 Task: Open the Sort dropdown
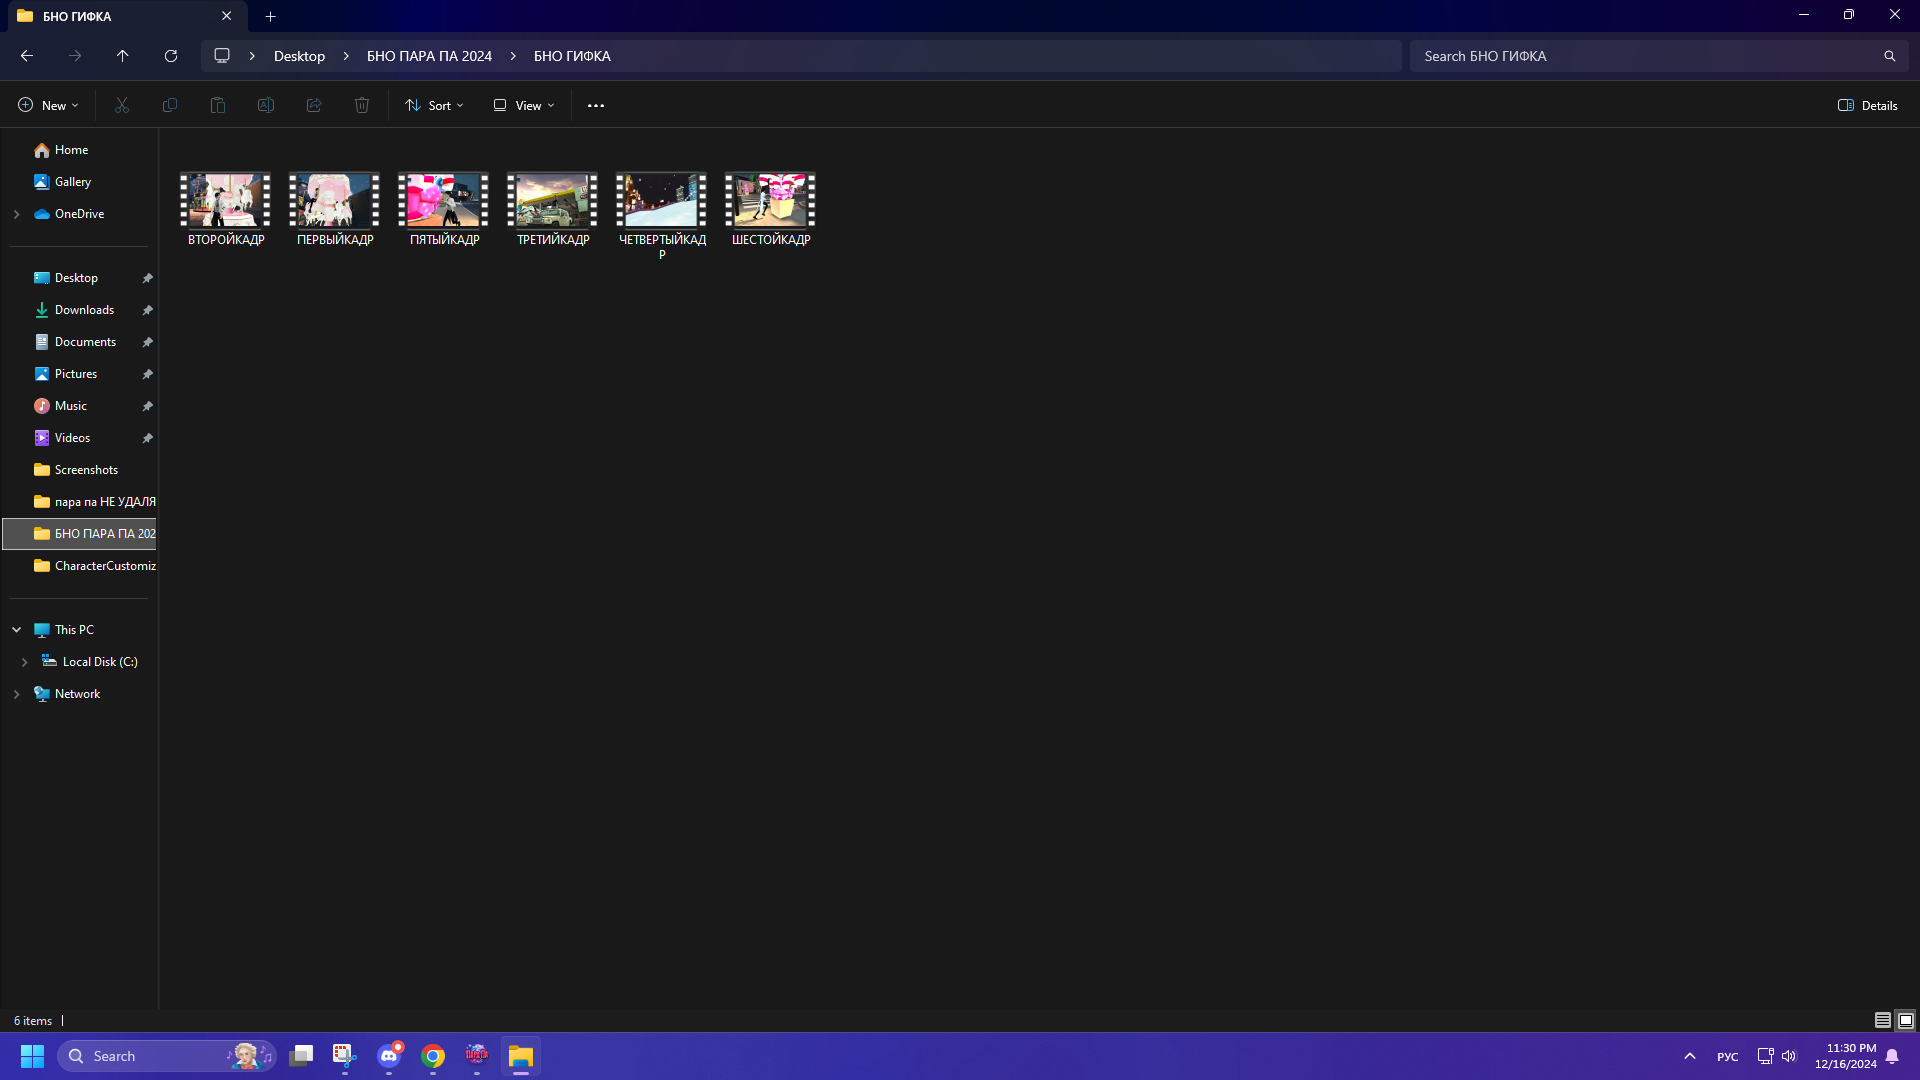434,105
